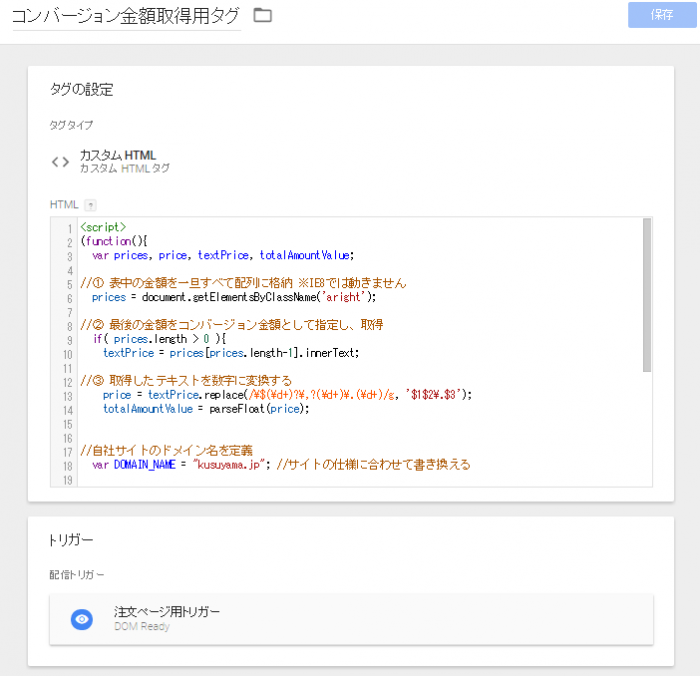Viewport: 700px width, 676px height.
Task: Select the カスタム HTML tag type
Action: pos(118,156)
